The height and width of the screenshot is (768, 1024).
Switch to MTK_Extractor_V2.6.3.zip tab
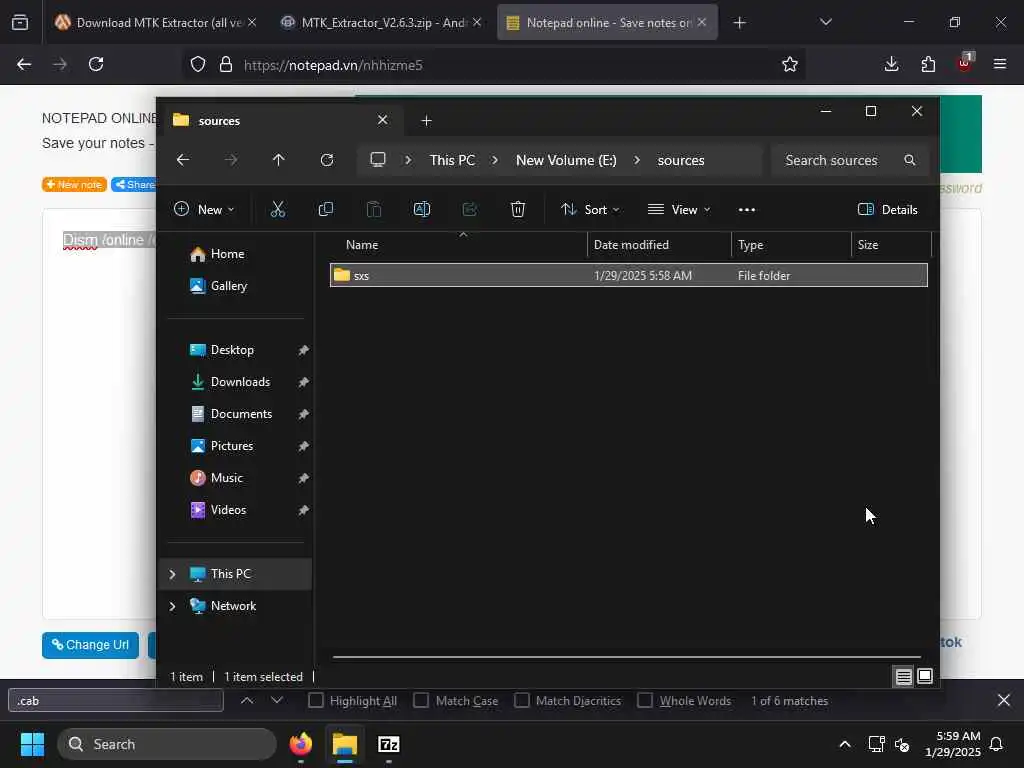pos(379,23)
